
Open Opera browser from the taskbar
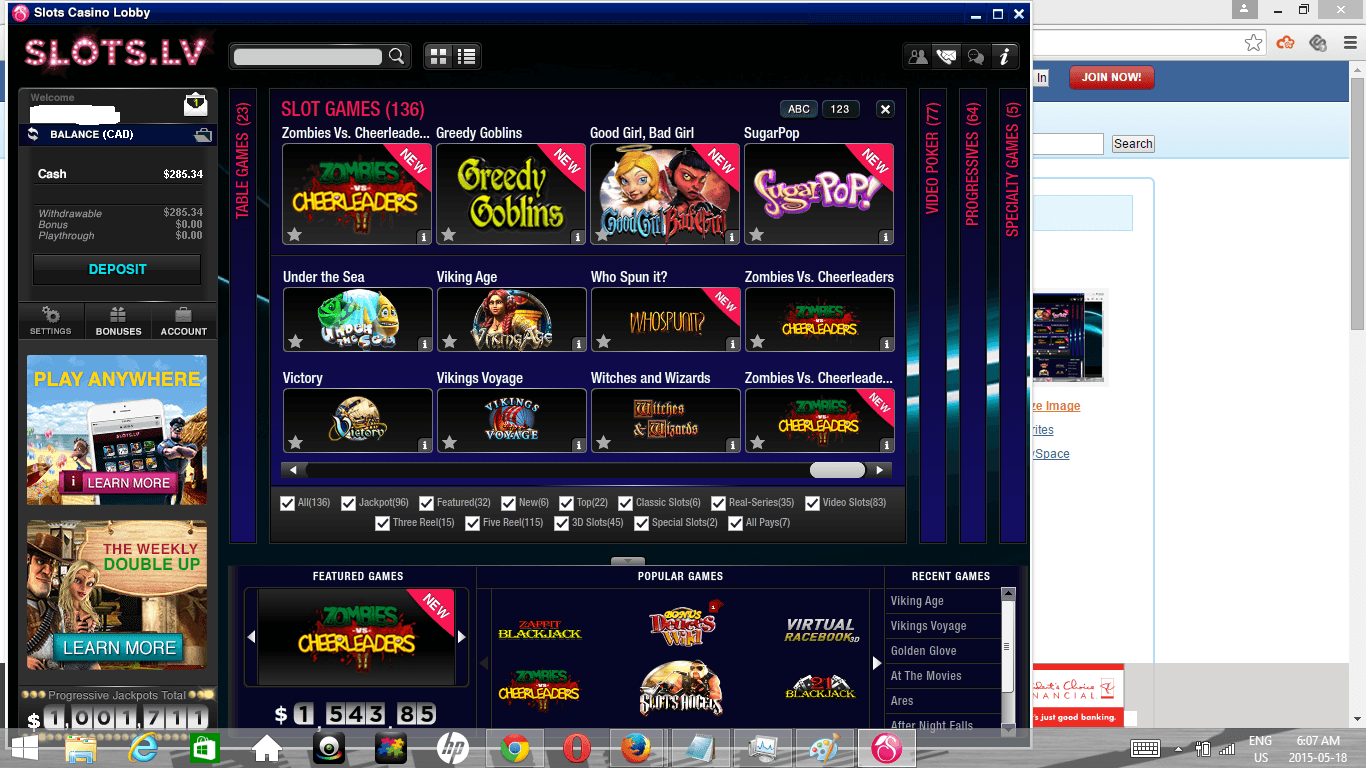[576, 748]
